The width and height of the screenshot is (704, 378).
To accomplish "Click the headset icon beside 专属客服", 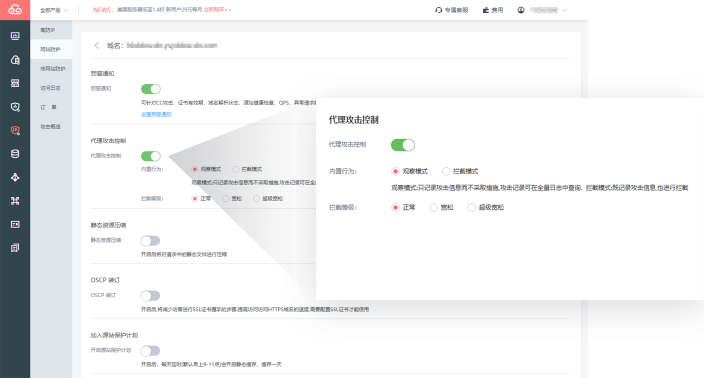I will [438, 10].
